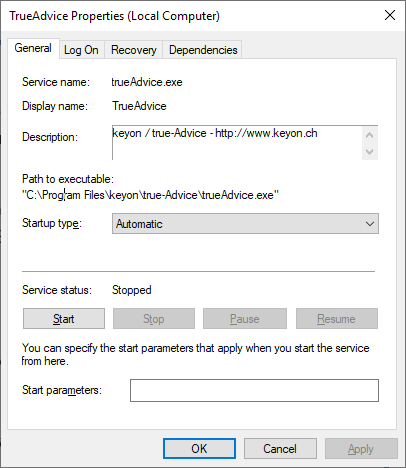Switch to the General tab
The image size is (406, 468).
(33, 49)
